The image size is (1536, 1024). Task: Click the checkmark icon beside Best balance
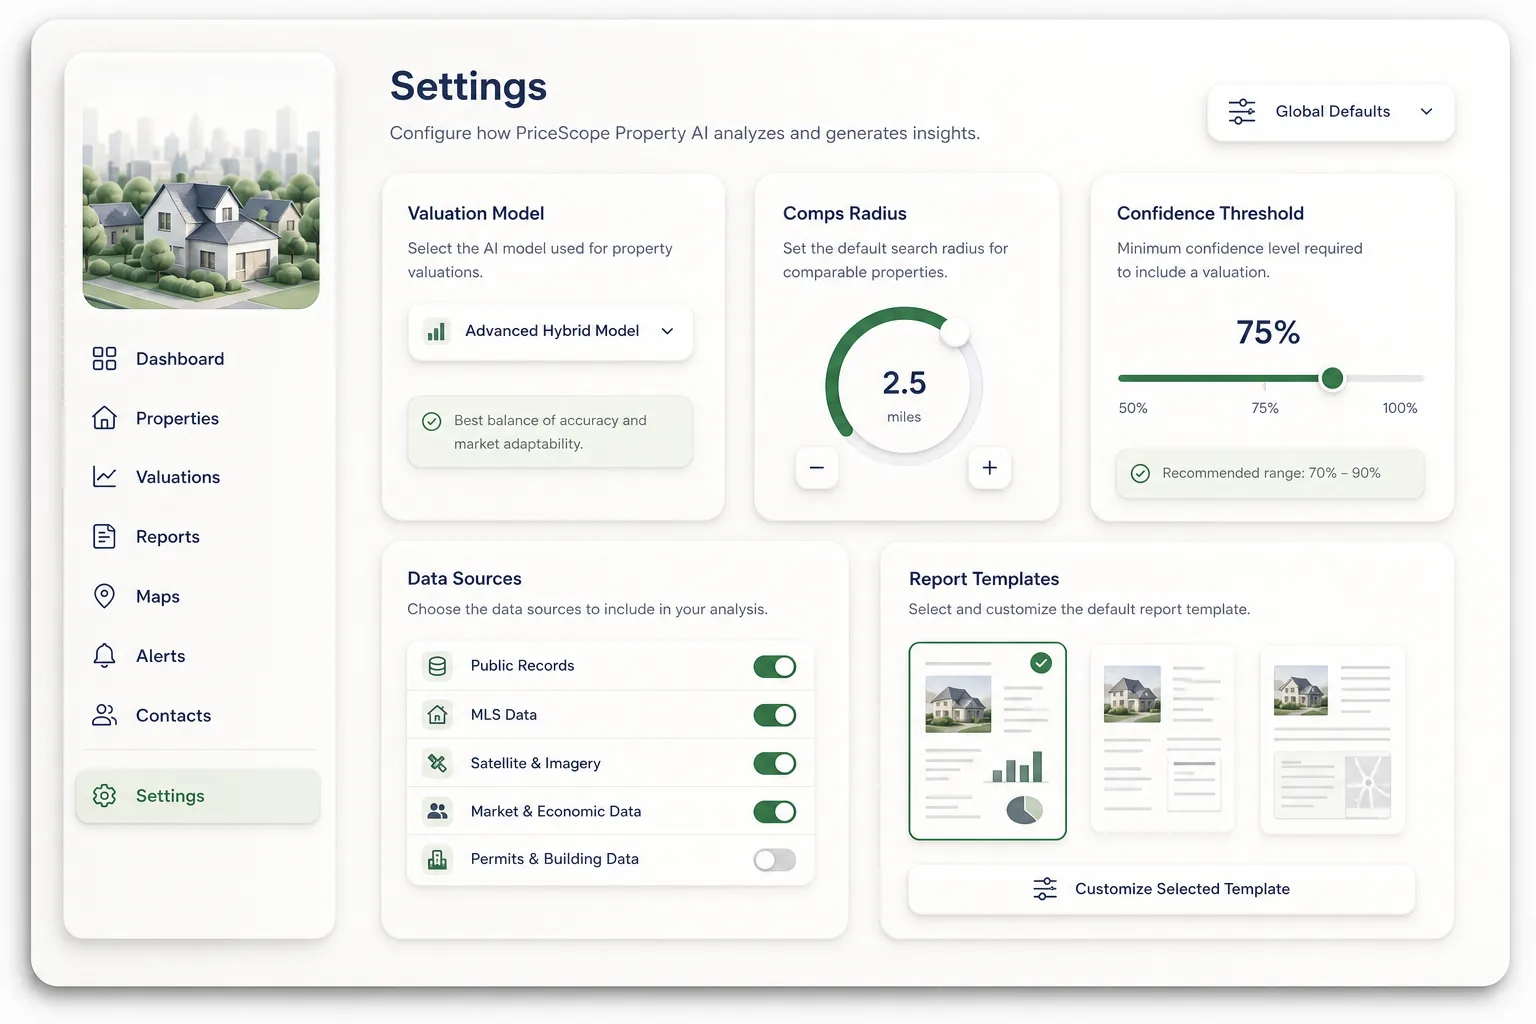point(432,421)
